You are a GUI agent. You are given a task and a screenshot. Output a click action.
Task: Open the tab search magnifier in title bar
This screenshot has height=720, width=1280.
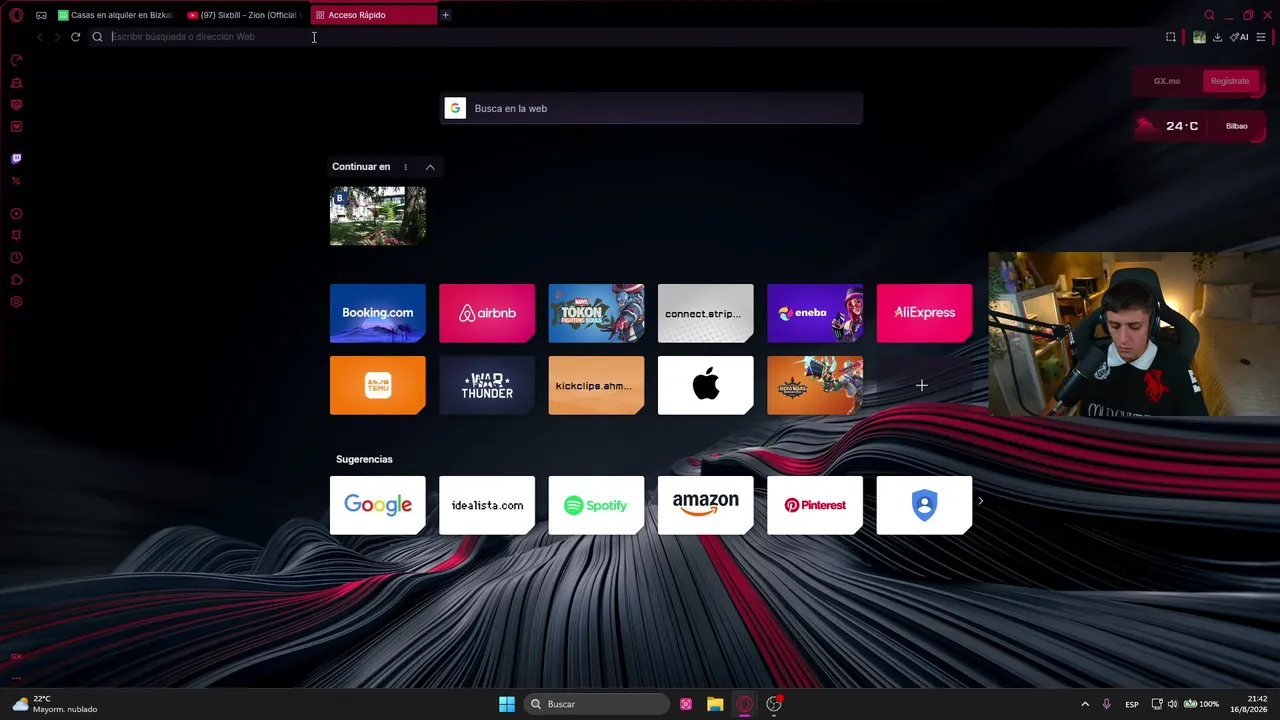[x=1209, y=15]
